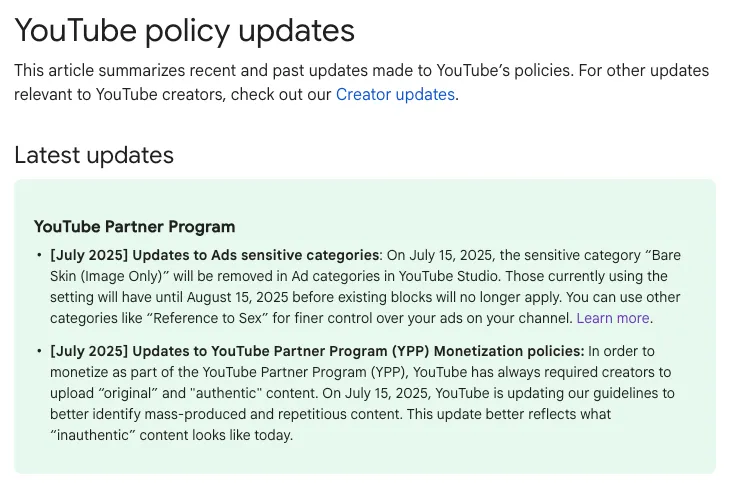The image size is (740, 483).
Task: Click the phrase mass-produced and repetitious content
Action: (273, 414)
